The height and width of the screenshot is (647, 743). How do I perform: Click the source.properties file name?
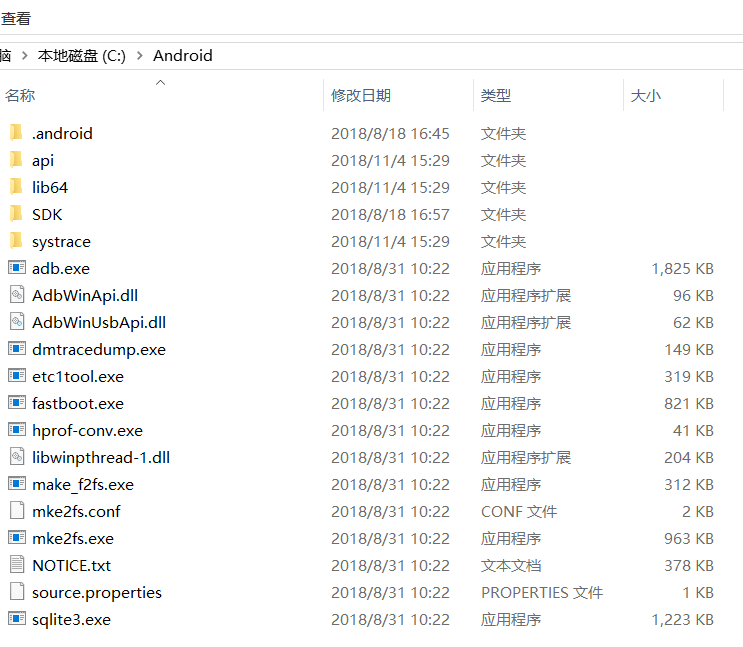[x=97, y=593]
